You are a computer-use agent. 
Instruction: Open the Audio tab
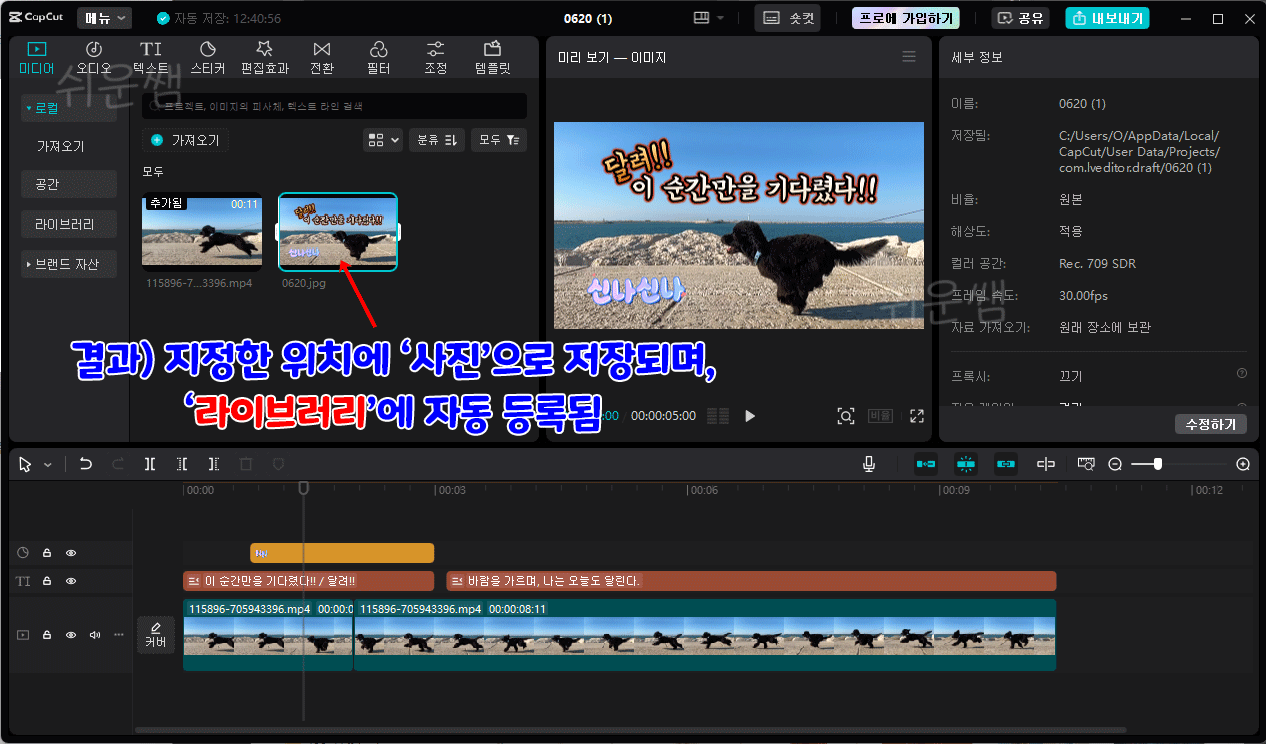pos(93,59)
